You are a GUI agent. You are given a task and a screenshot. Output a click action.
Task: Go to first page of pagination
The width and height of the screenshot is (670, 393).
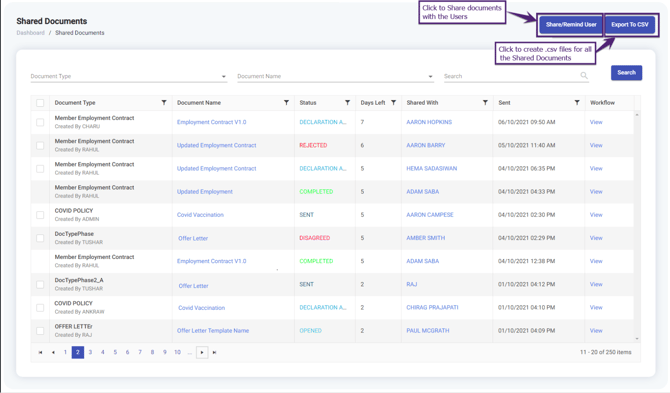40,352
